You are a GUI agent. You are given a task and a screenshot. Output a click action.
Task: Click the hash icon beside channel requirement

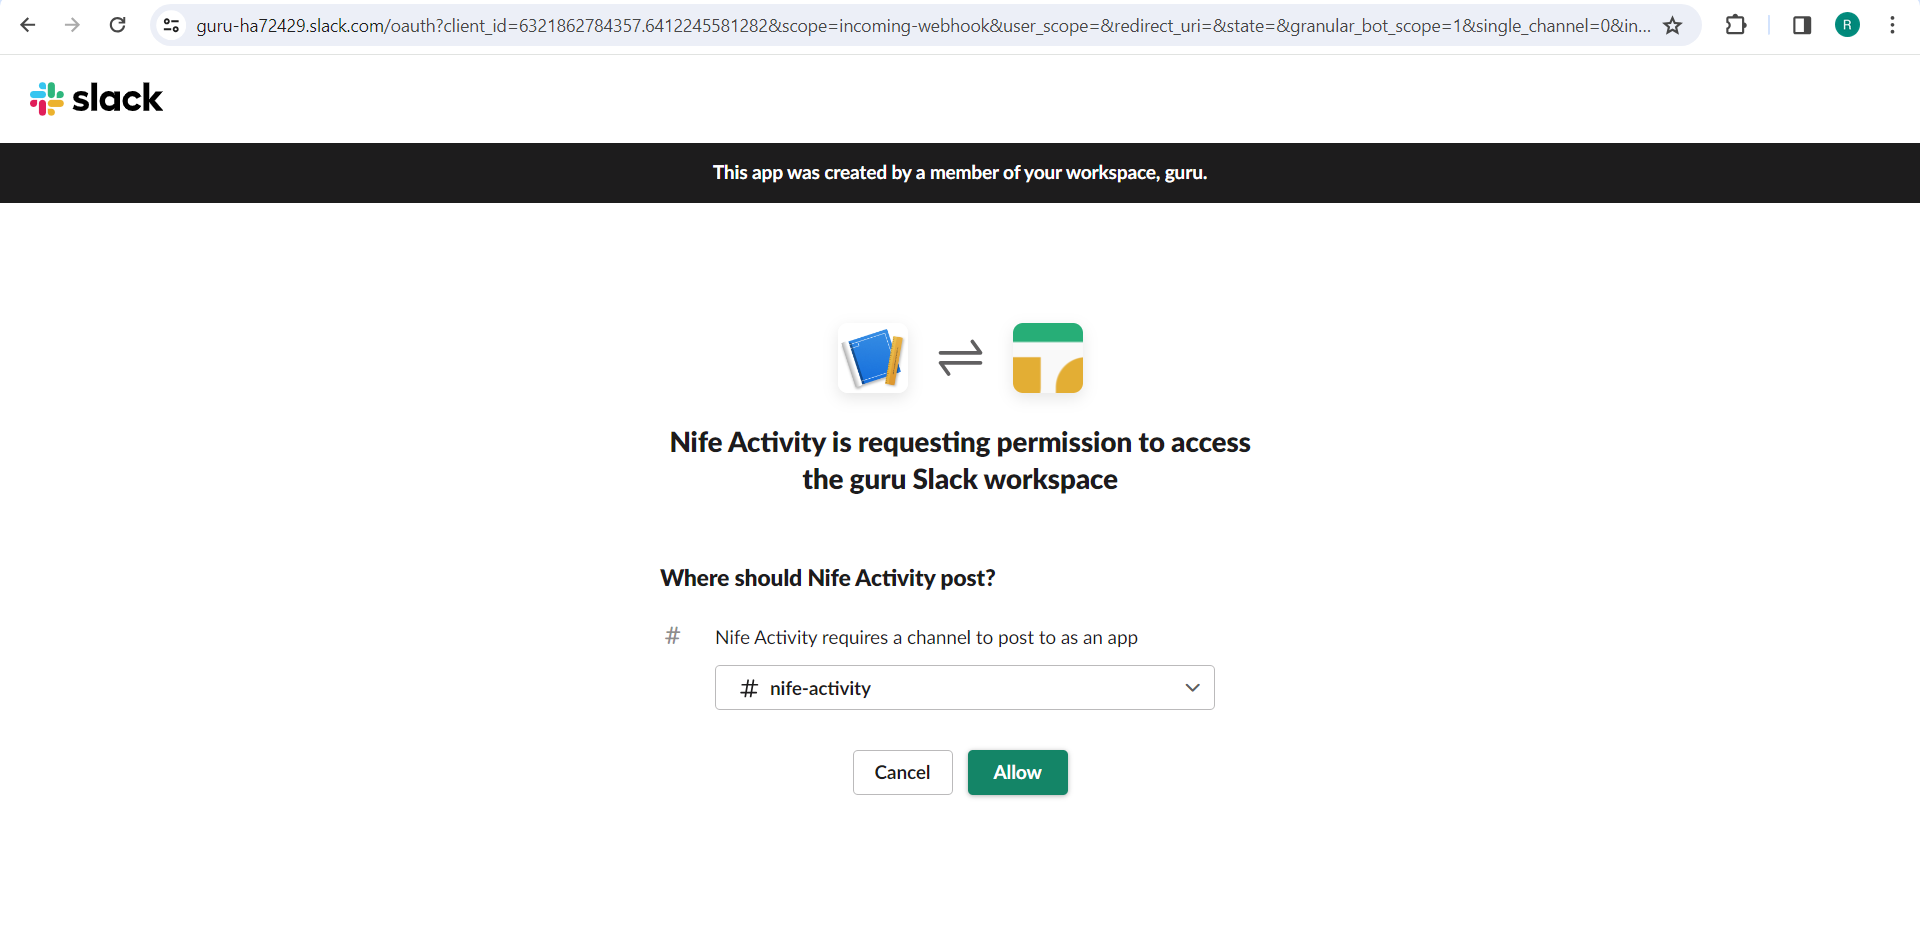[x=673, y=636]
